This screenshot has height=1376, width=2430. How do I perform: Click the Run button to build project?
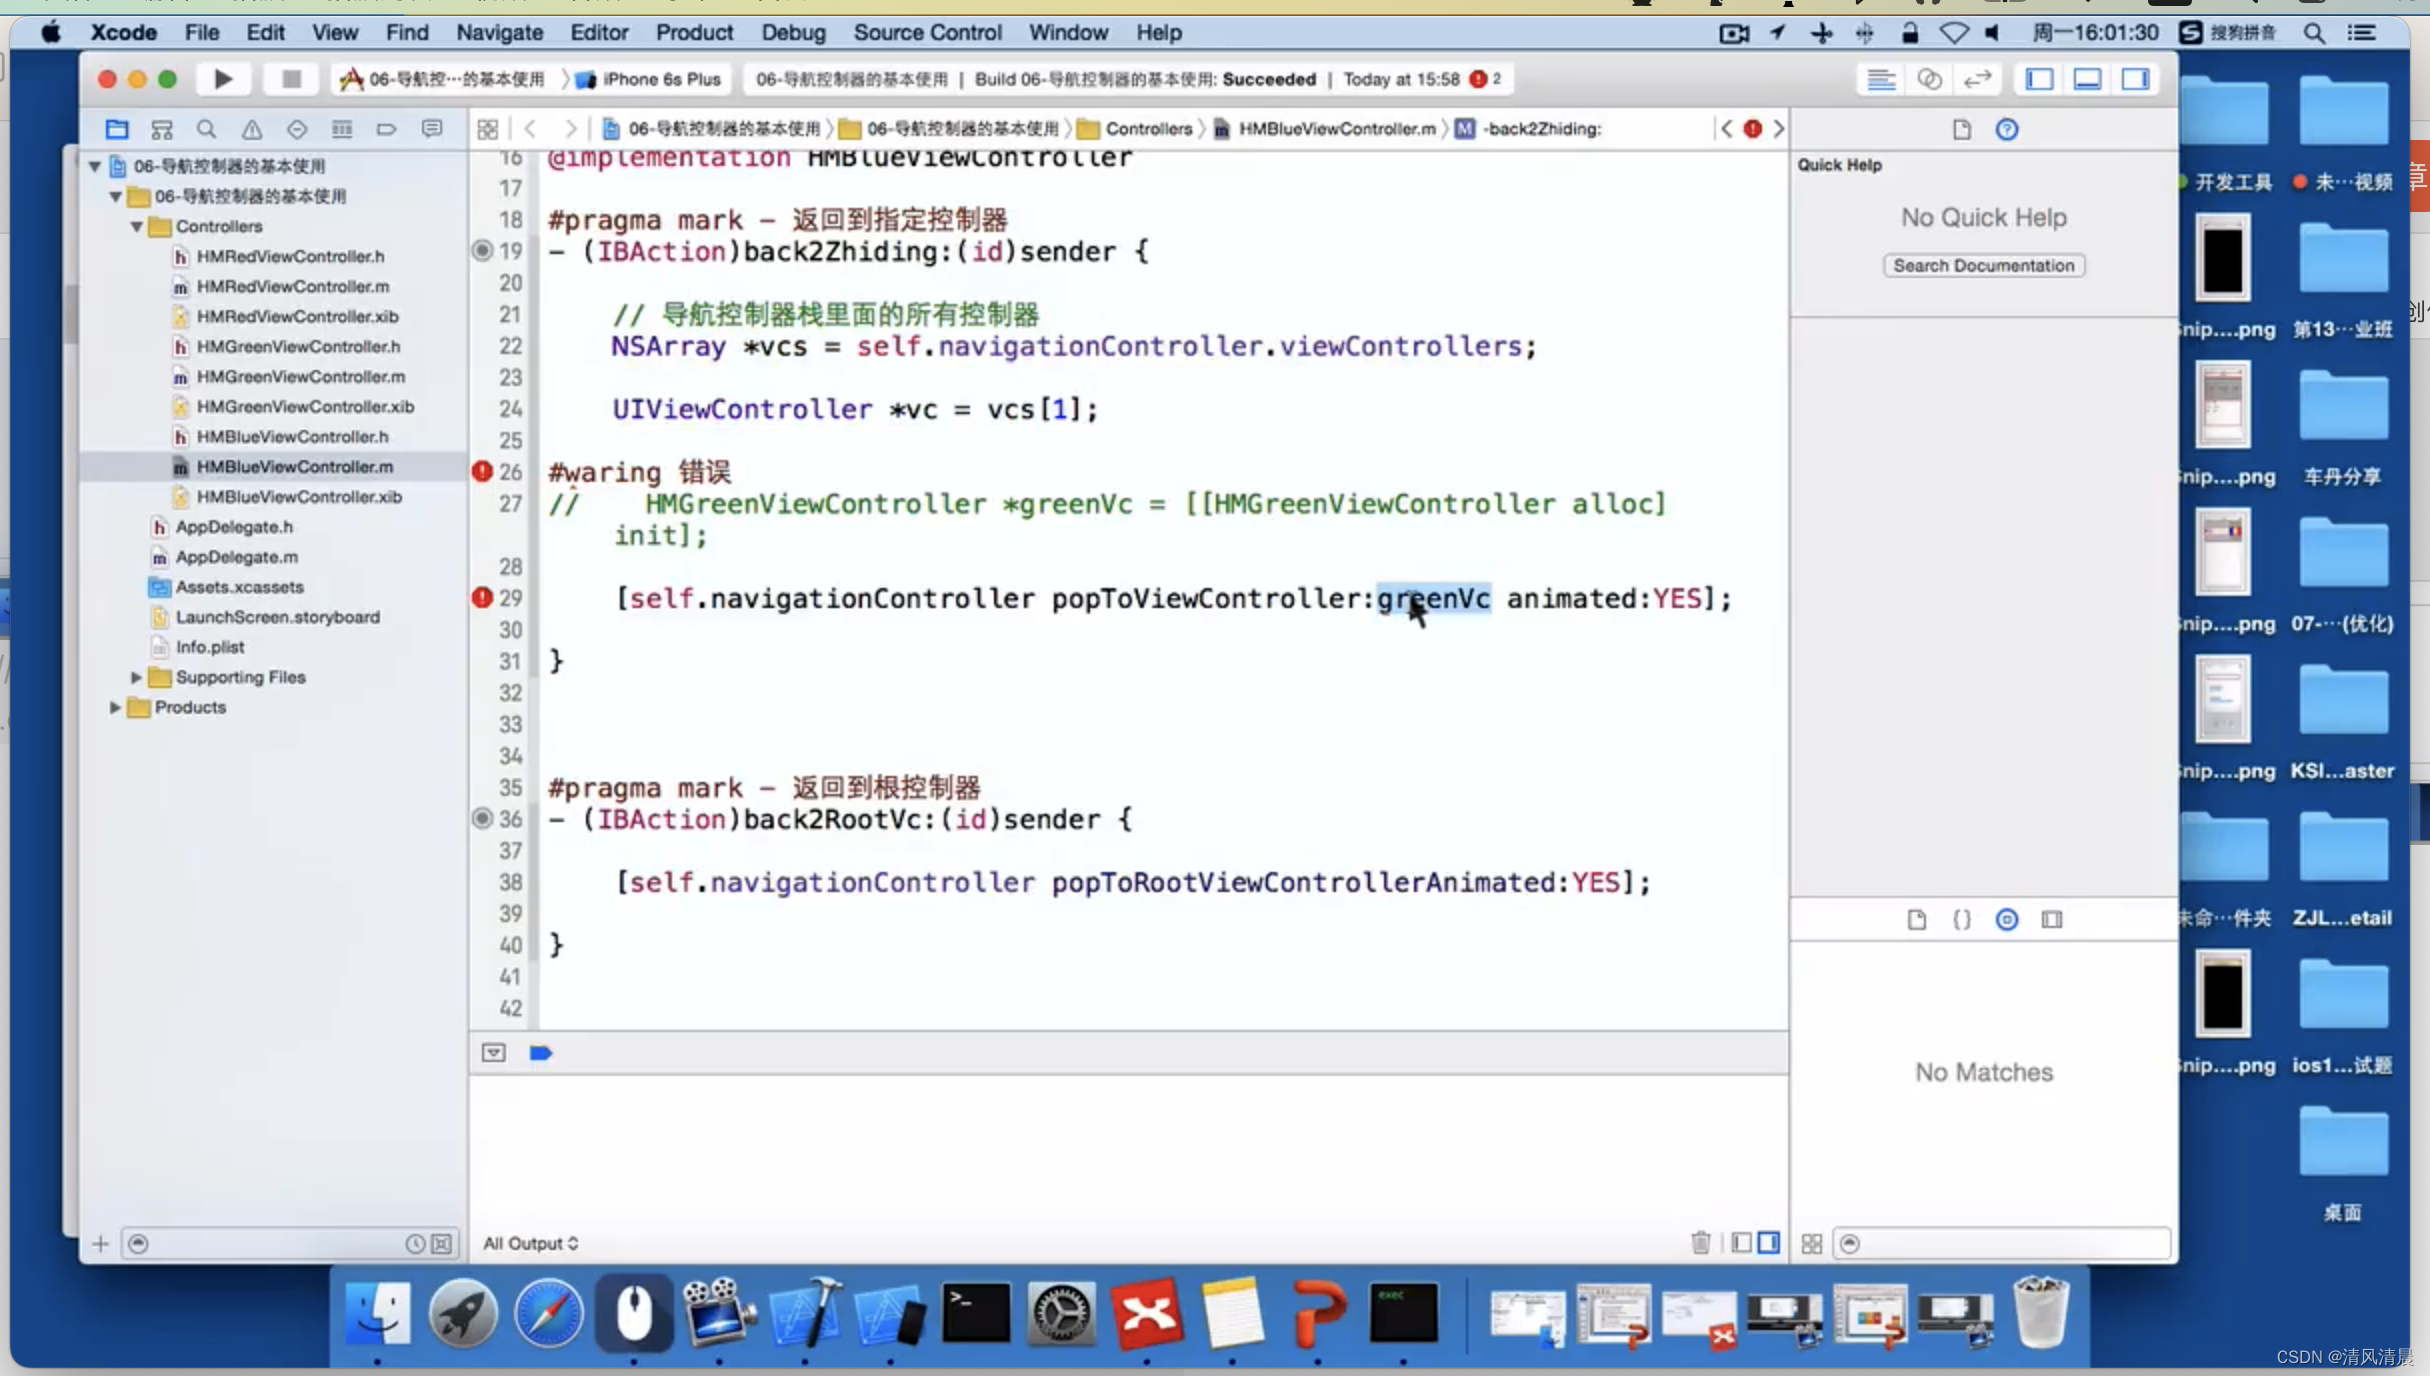pyautogui.click(x=222, y=78)
